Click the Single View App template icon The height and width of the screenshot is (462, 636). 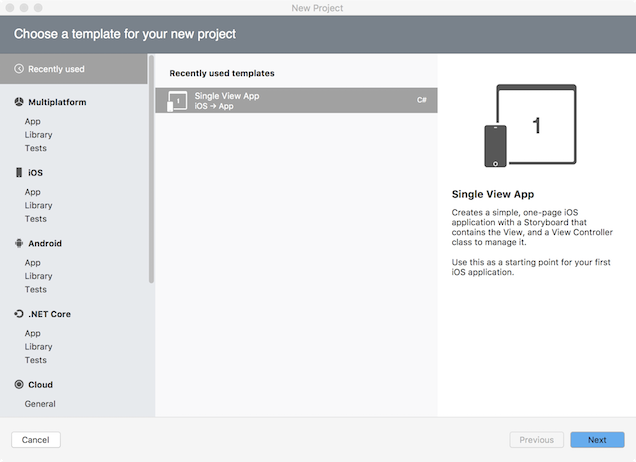[x=177, y=101]
